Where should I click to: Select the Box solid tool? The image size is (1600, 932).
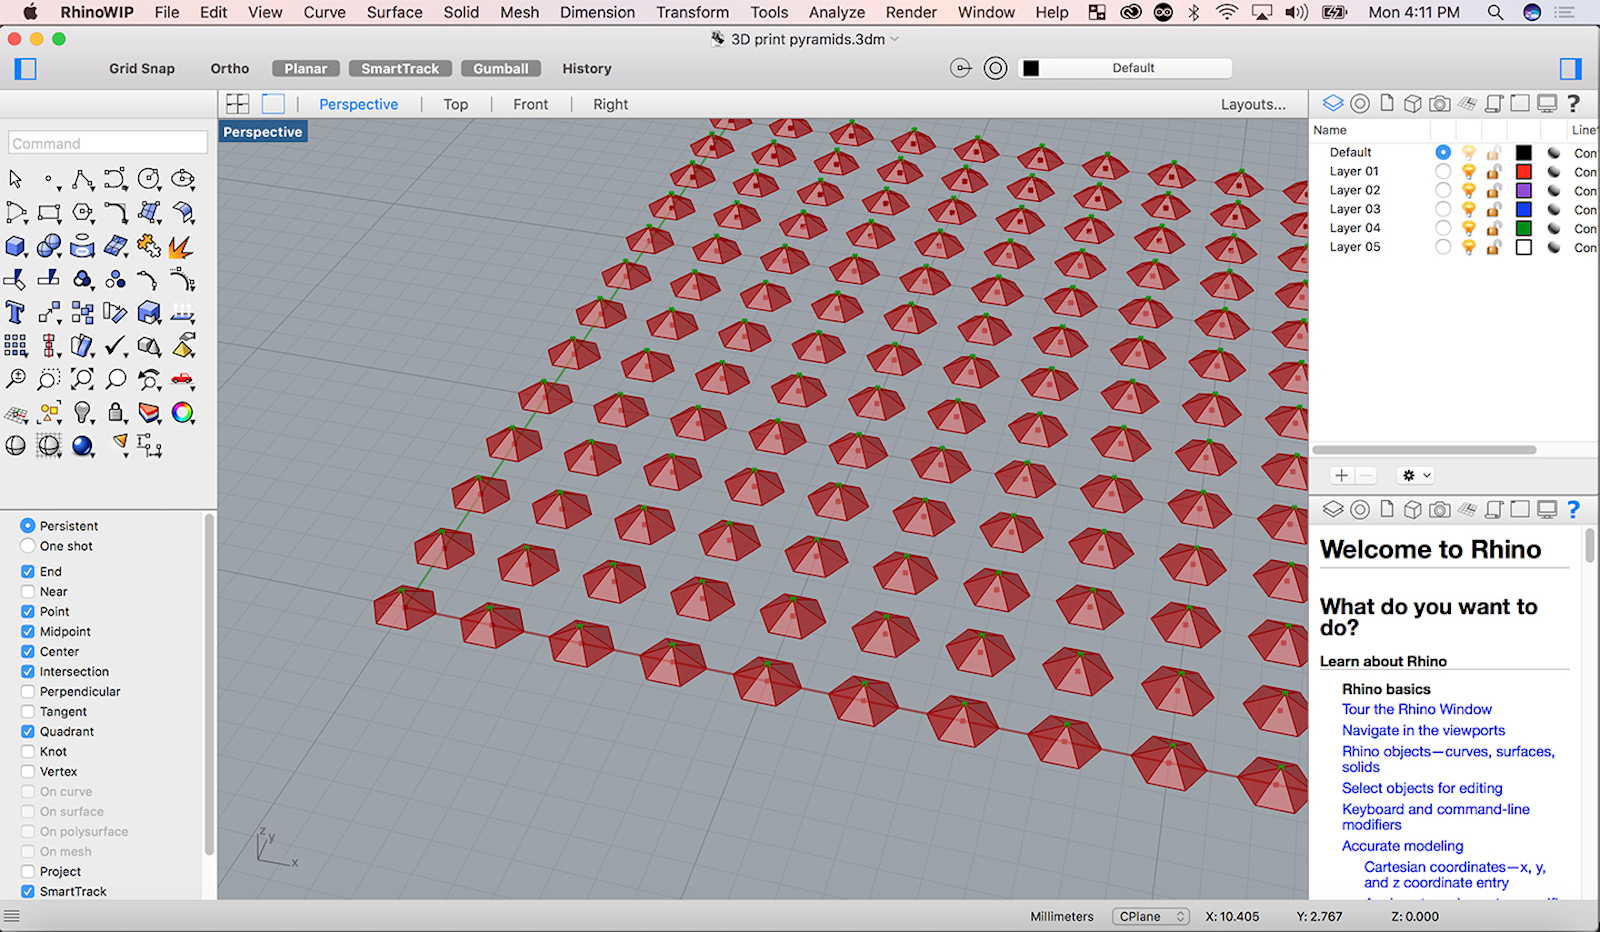(x=15, y=246)
